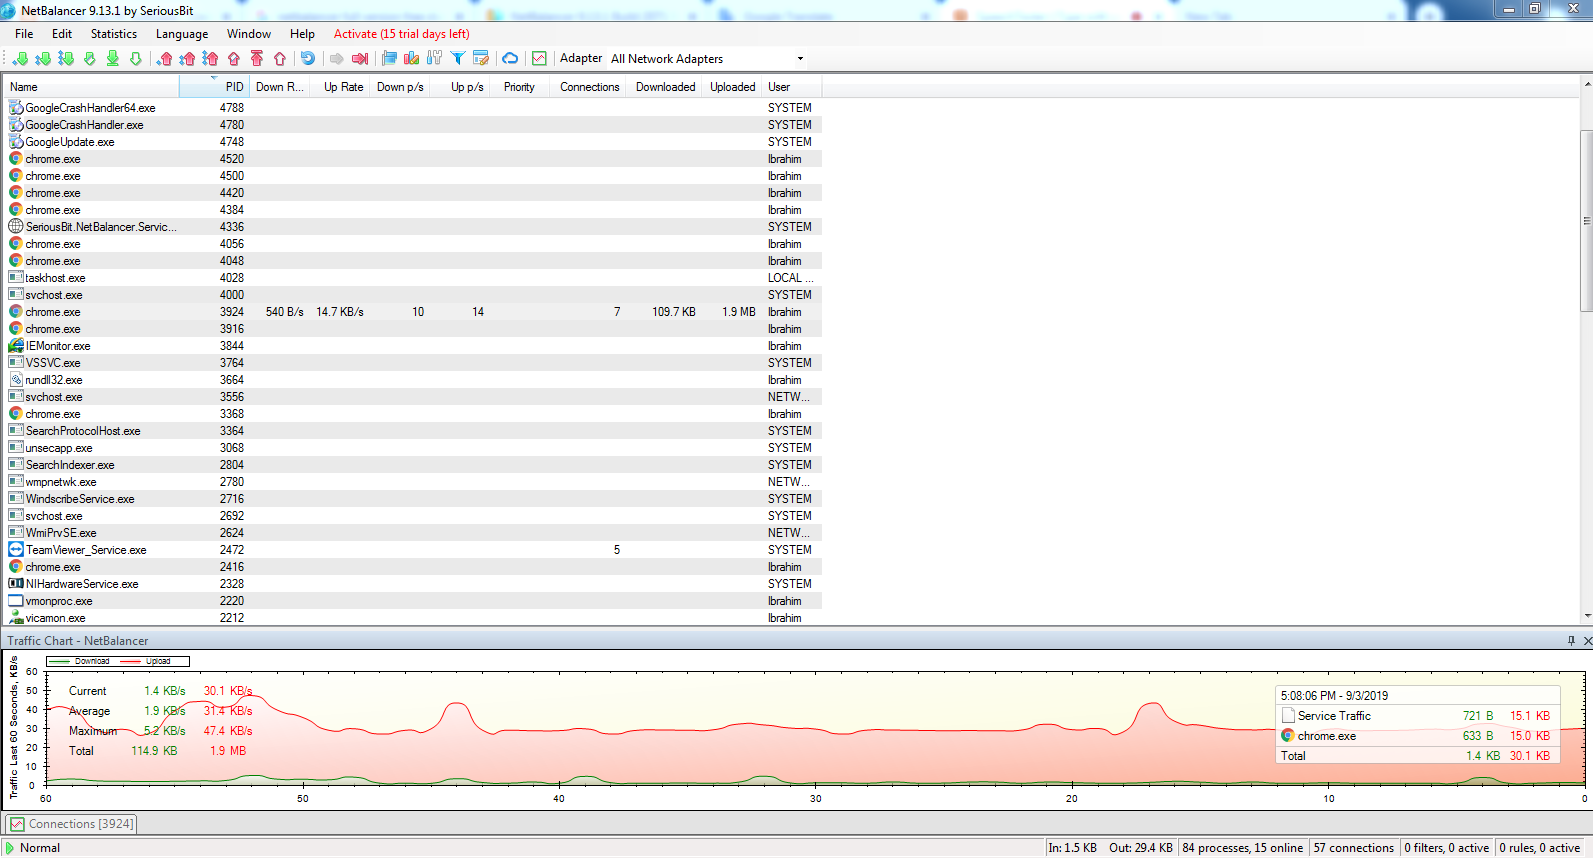
Task: Click the gray right arrow toolbar icon
Action: 337,59
